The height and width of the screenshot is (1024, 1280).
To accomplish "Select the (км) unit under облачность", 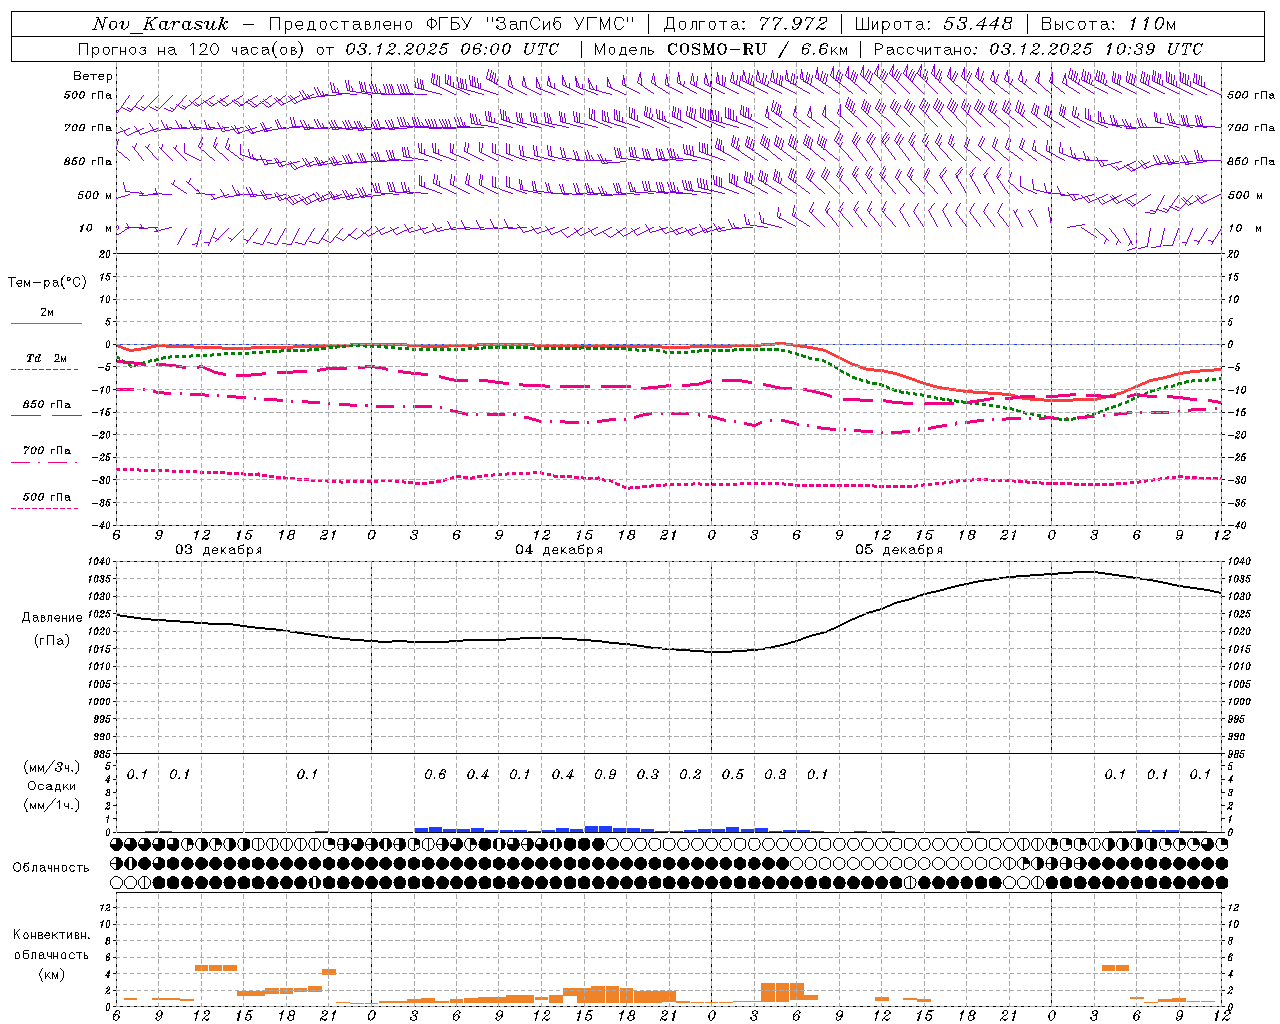I will (52, 974).
